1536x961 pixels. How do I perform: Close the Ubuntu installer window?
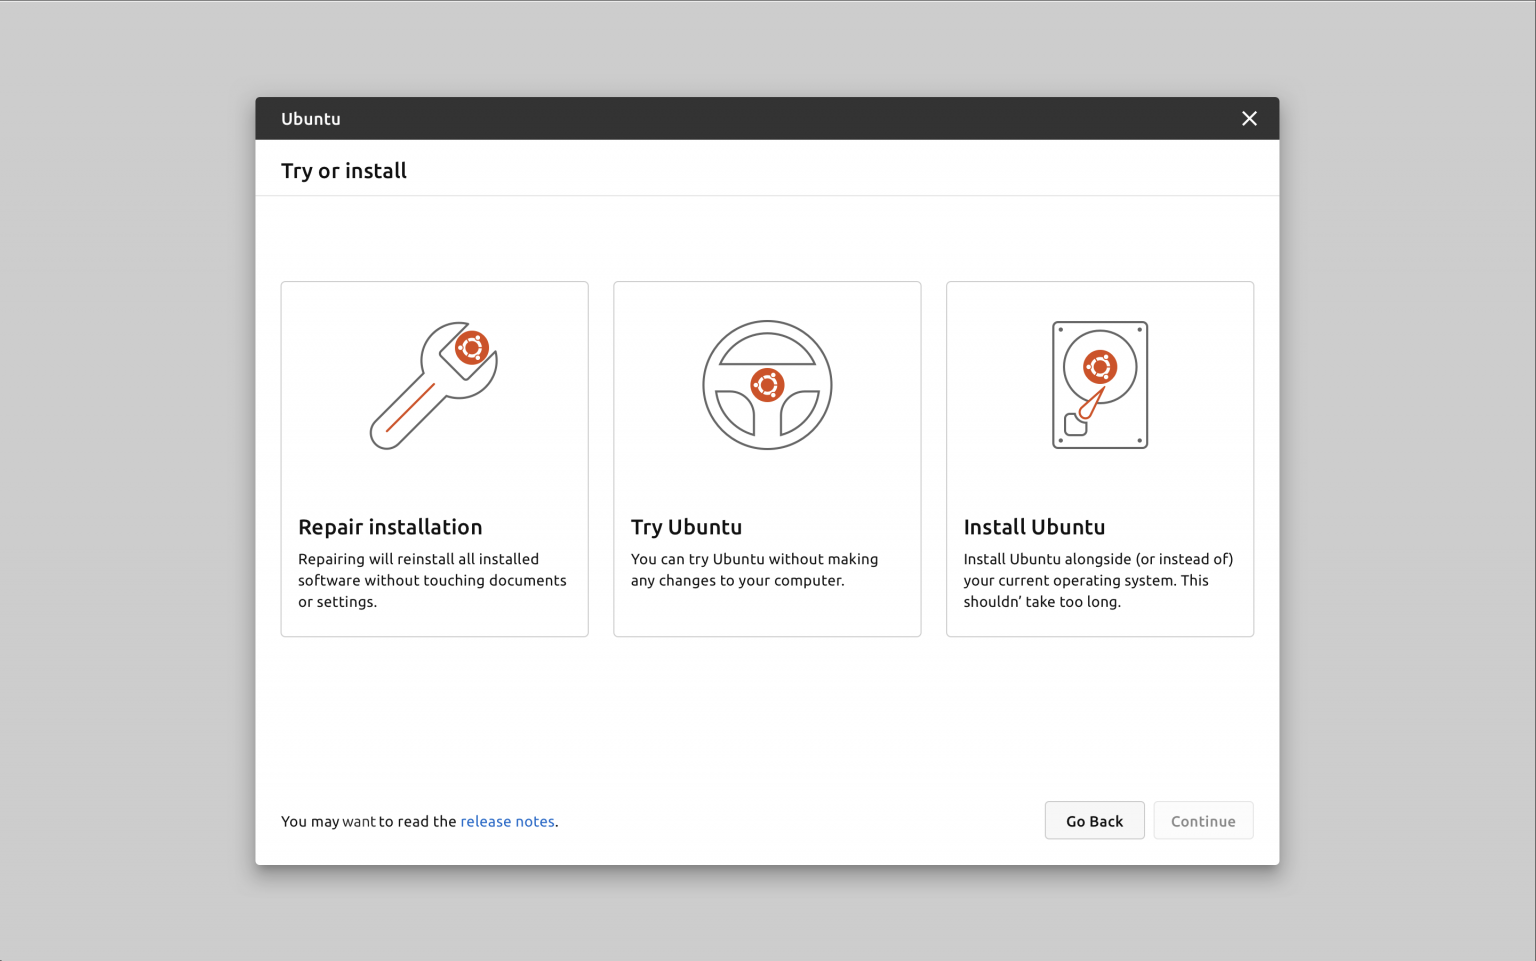1249,119
